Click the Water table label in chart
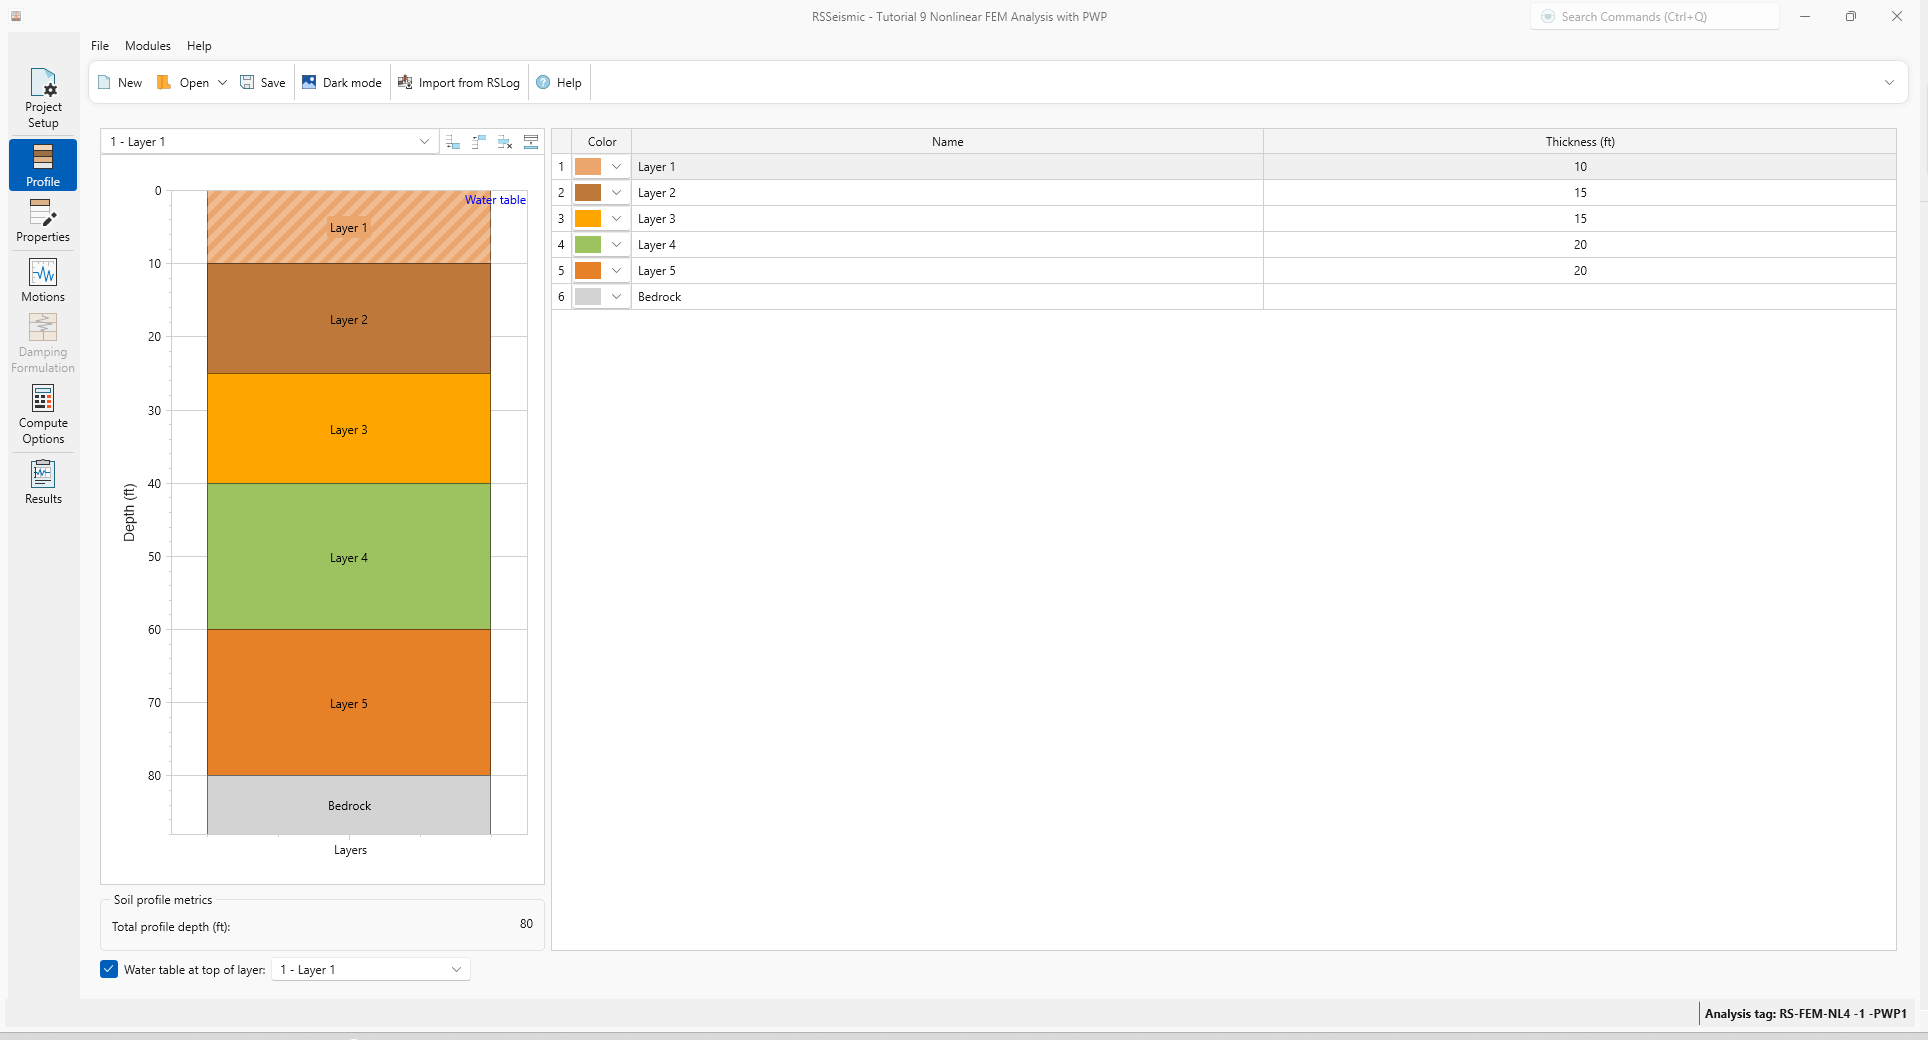This screenshot has width=1928, height=1040. coord(495,200)
